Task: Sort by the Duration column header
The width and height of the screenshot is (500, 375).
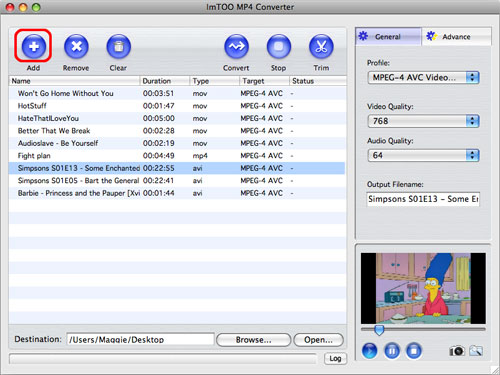Action: pos(165,81)
